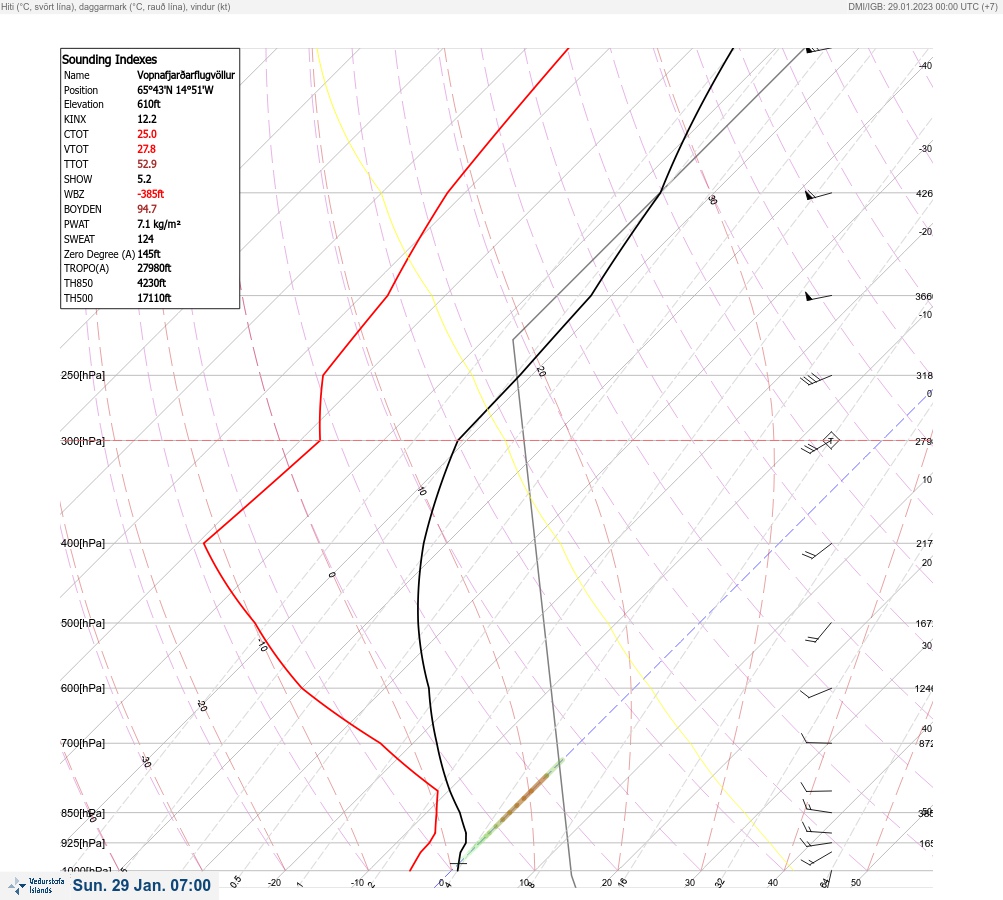Click the PWAT value 7.1 kg/m²

pos(159,224)
